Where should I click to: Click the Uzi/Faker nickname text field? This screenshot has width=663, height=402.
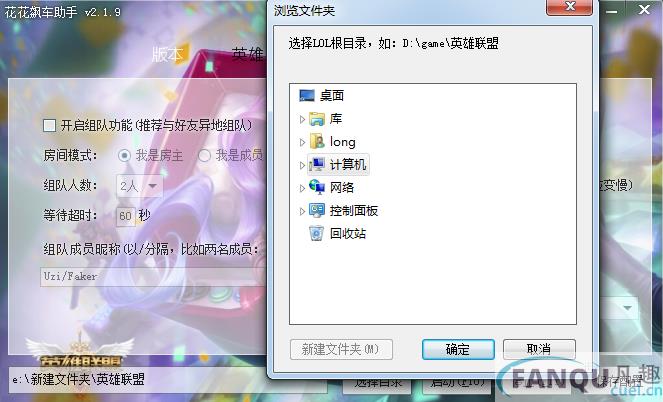153,276
